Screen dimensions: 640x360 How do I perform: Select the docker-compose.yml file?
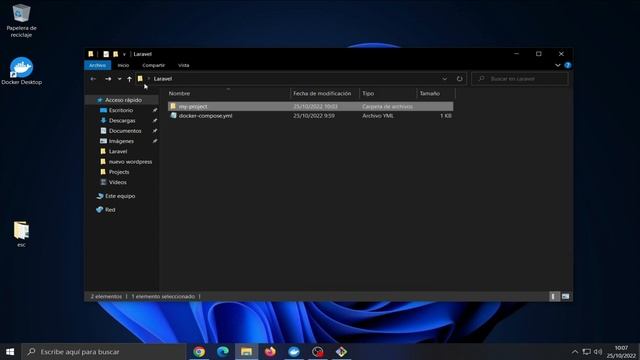tap(205, 116)
